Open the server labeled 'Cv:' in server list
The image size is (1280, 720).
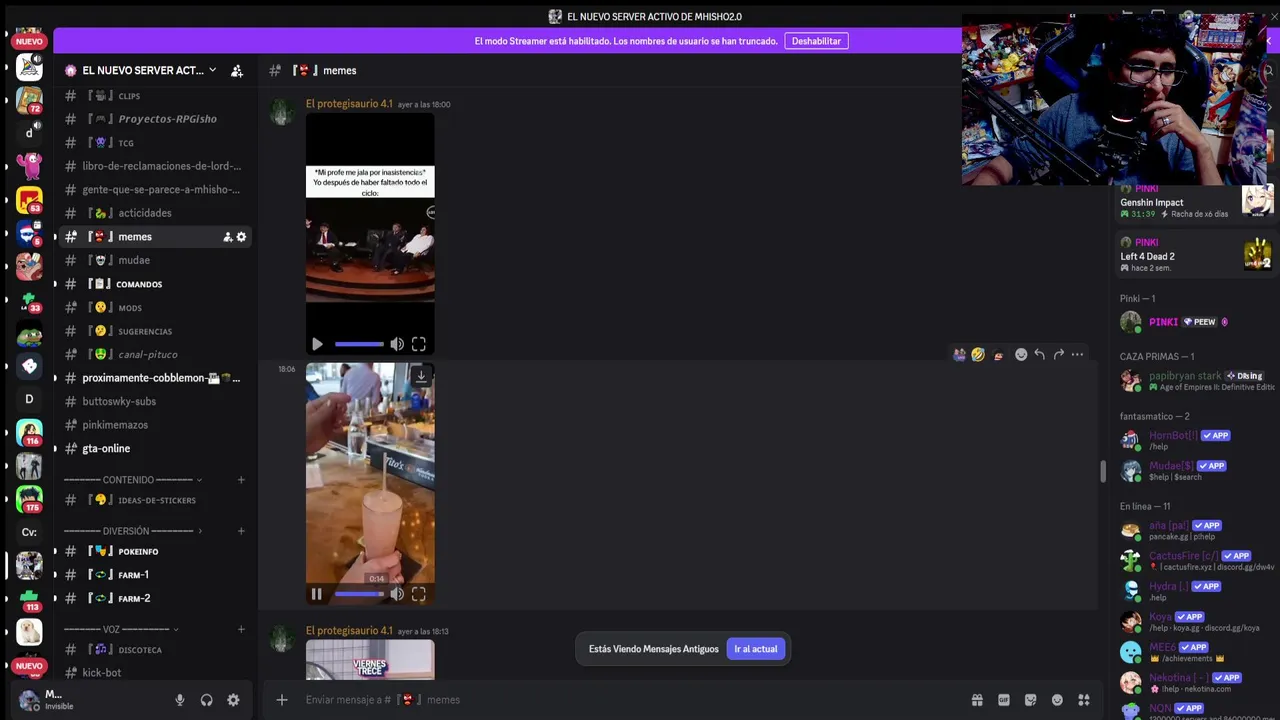[29, 532]
